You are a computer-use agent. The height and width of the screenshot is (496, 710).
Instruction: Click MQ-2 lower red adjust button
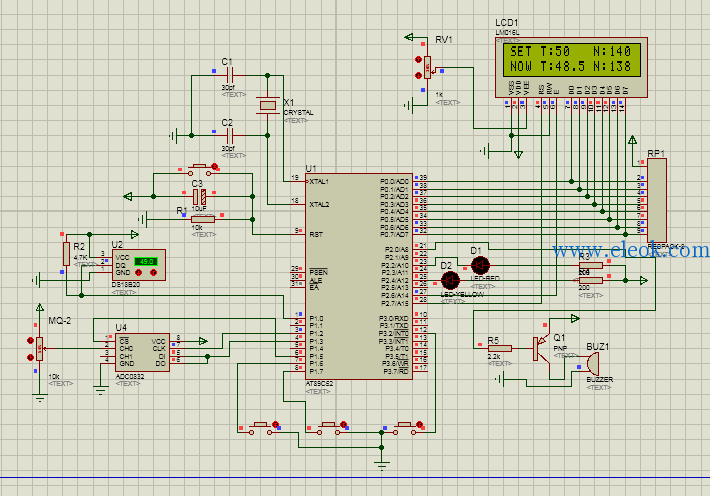30,357
